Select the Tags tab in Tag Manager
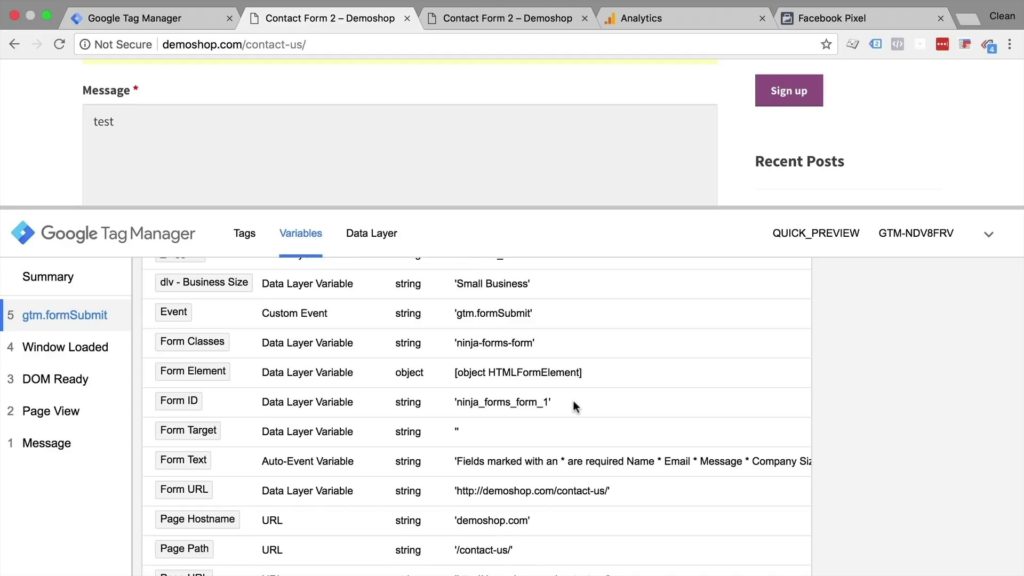Viewport: 1024px width, 576px height. pyautogui.click(x=244, y=233)
